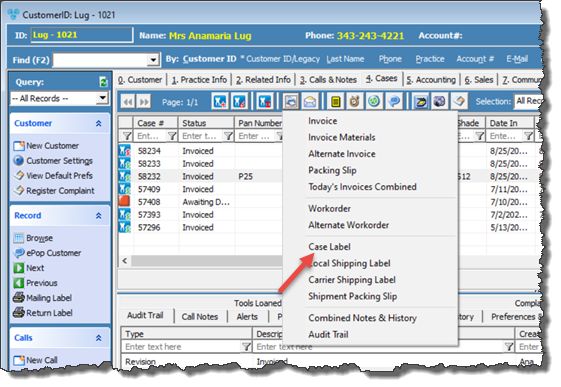Screen dimensions: 561x387
Task: Click the globe toolbar icon
Action: [x=440, y=102]
